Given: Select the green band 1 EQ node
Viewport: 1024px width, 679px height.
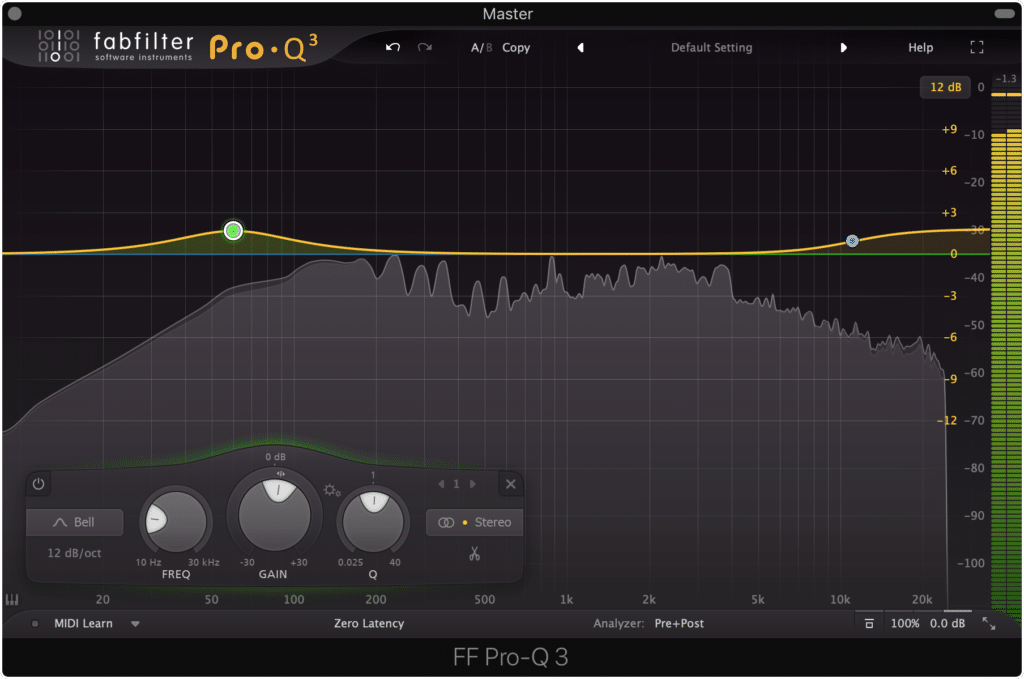Looking at the screenshot, I should pos(233,230).
